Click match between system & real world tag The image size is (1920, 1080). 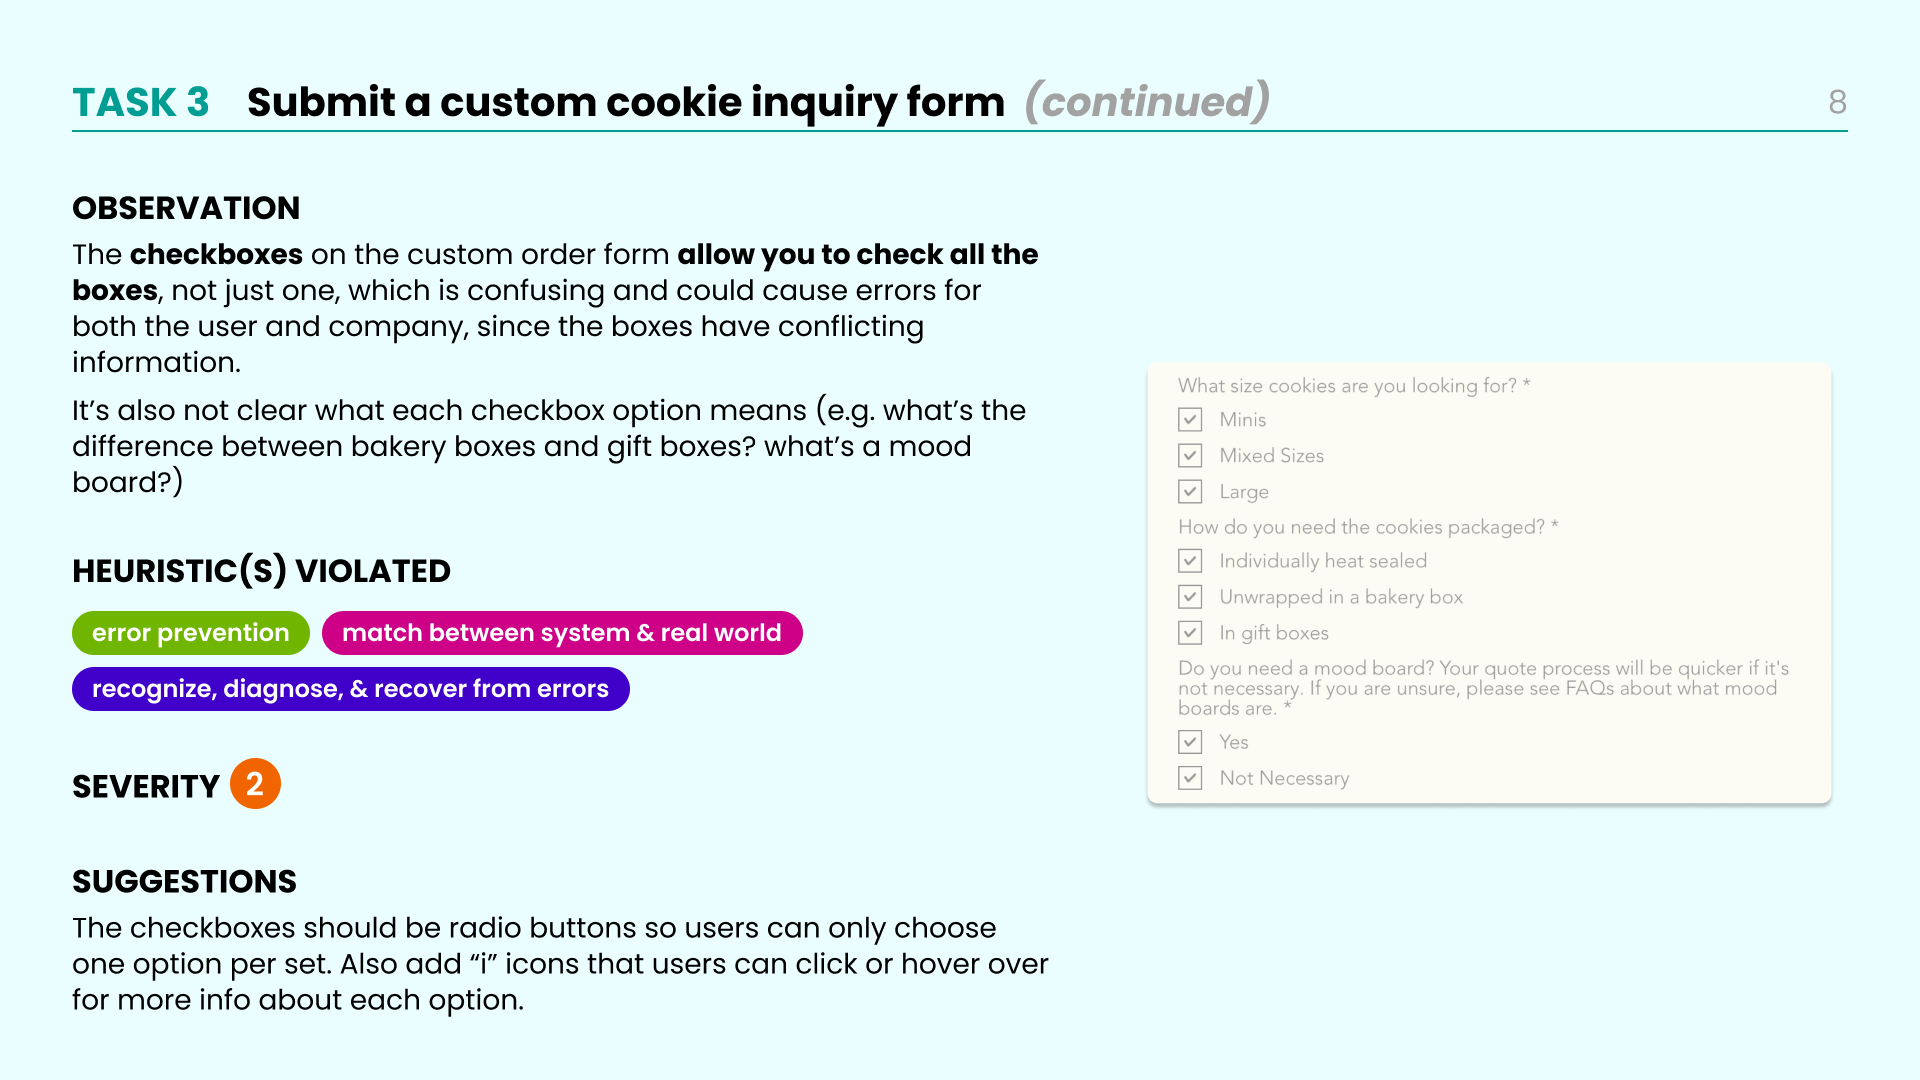(x=562, y=633)
